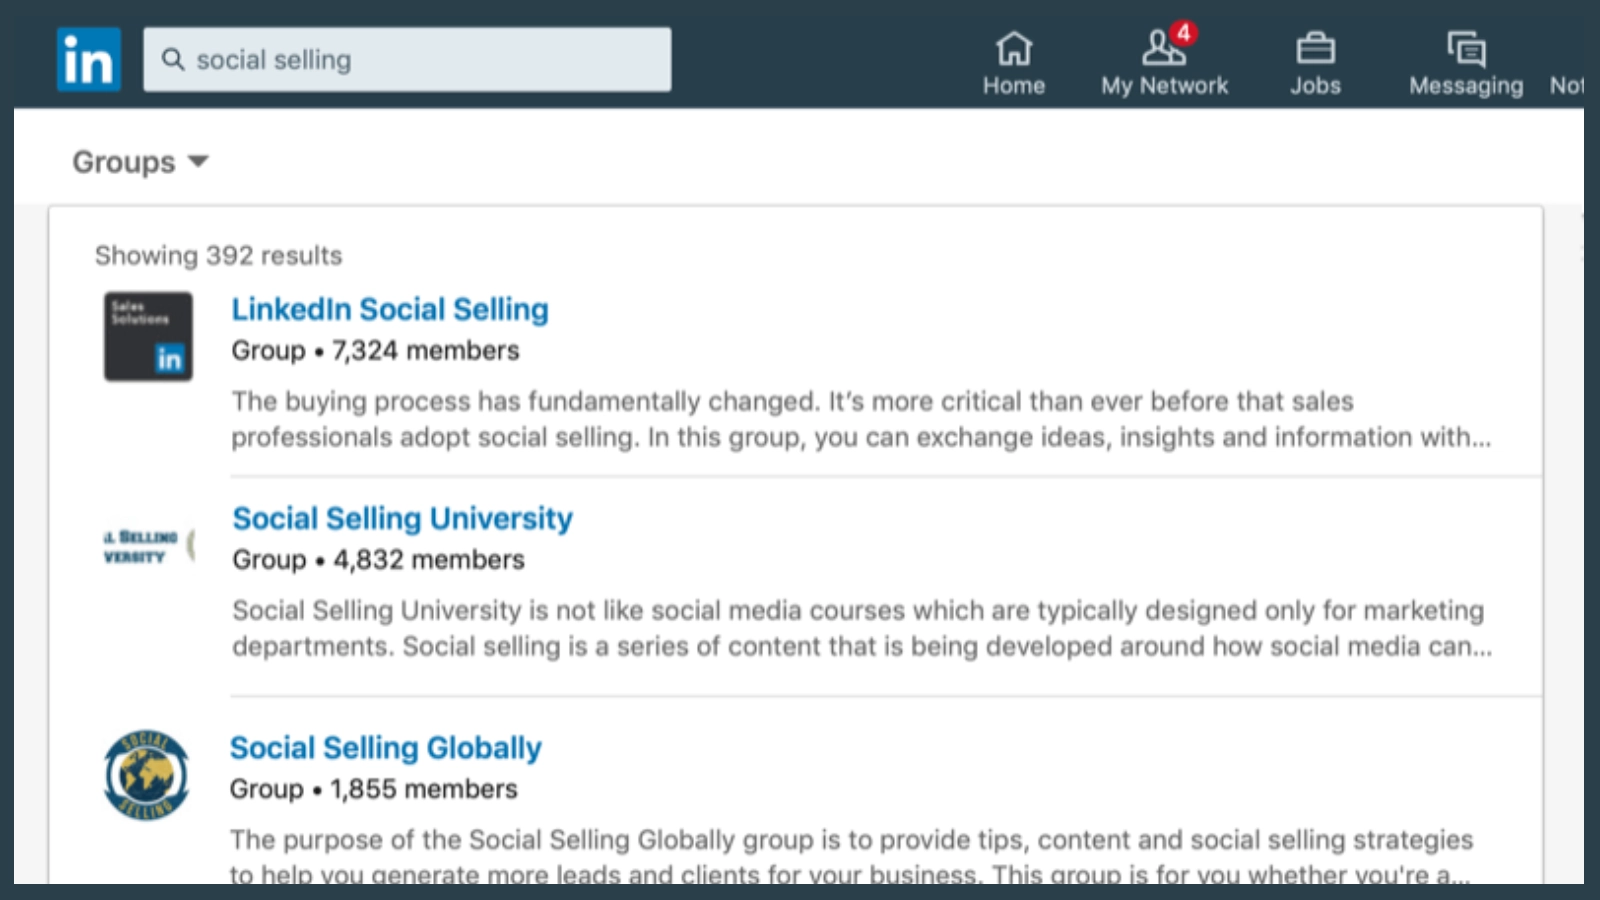The width and height of the screenshot is (1600, 900).
Task: Click the Sales Solutions group thumbnail
Action: (148, 336)
